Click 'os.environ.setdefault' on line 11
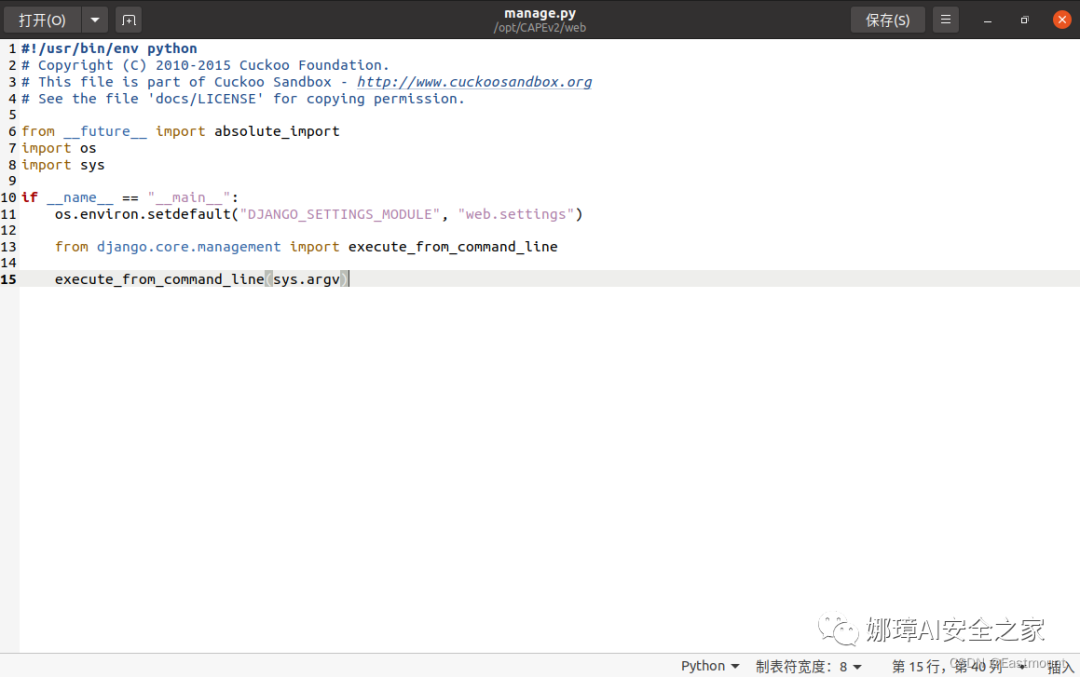The width and height of the screenshot is (1080, 677). 143,214
